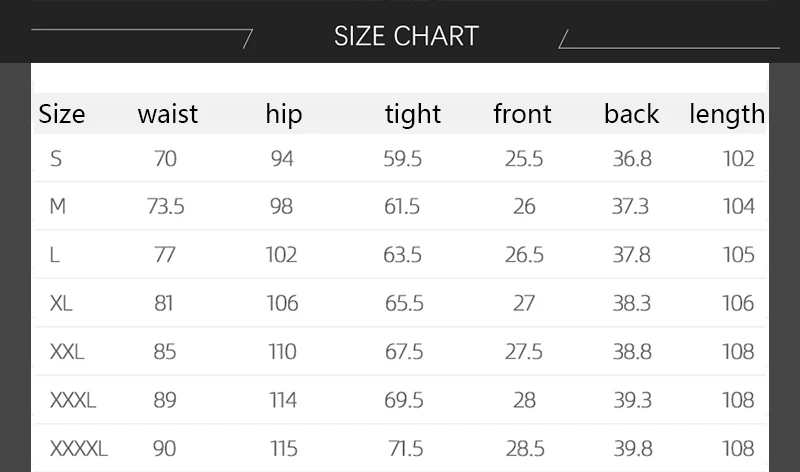
Task: Click the L size row label
Action: tap(54, 255)
